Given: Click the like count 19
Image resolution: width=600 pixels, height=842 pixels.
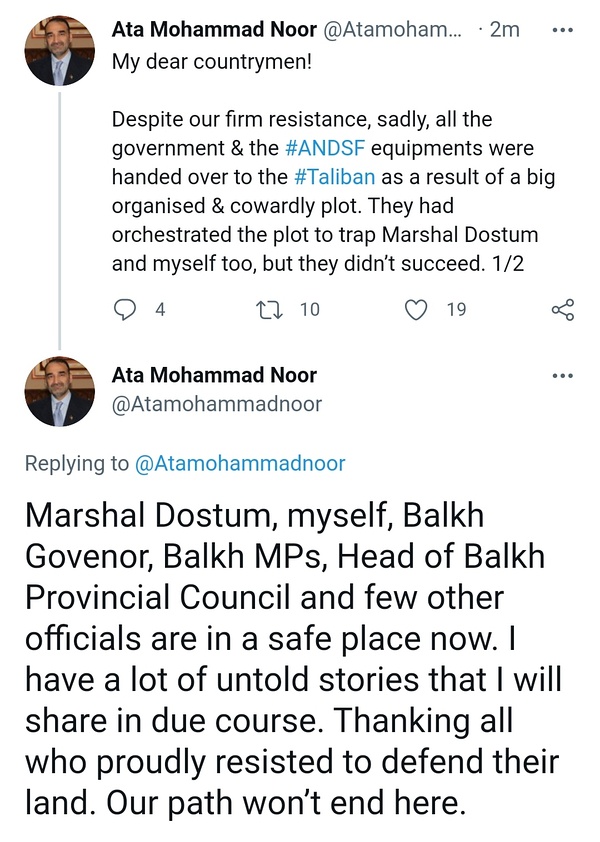Looking at the screenshot, I should (x=456, y=309).
